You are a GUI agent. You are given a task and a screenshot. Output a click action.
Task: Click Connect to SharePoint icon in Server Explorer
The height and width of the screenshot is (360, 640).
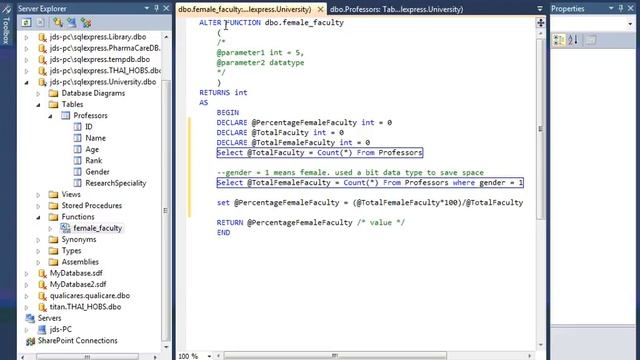pyautogui.click(x=86, y=22)
